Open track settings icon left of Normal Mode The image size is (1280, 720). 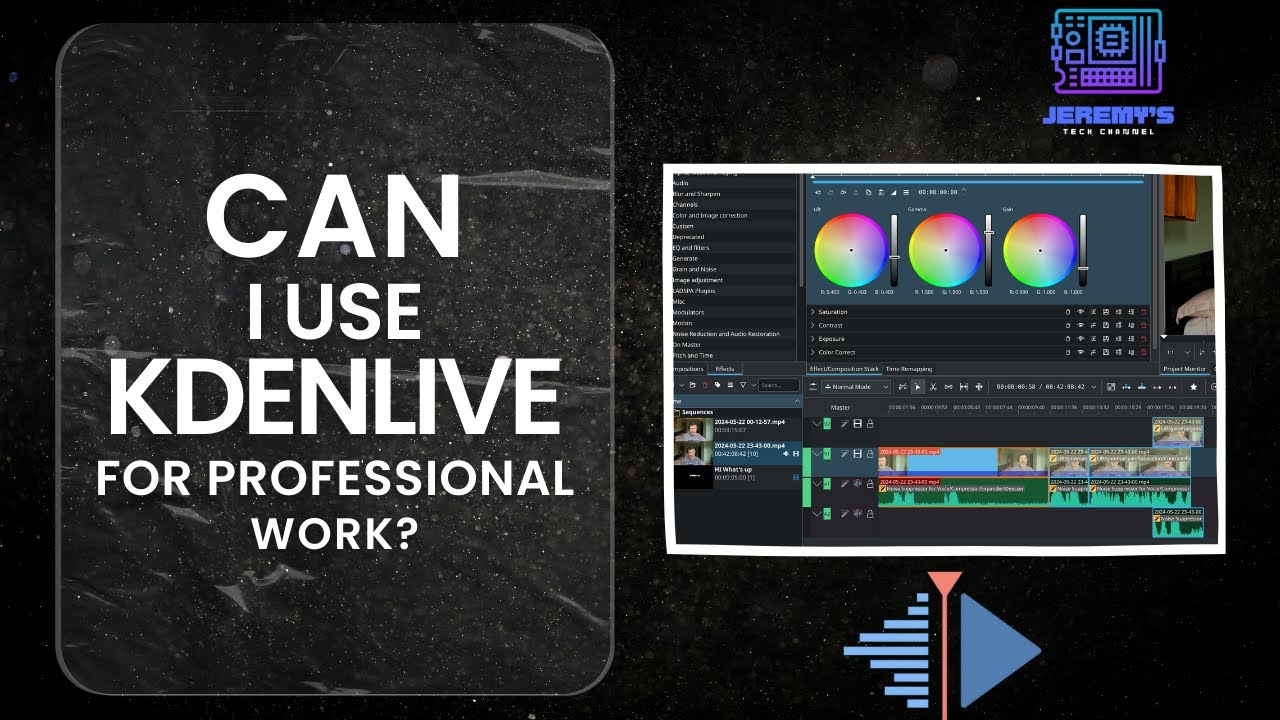[x=813, y=386]
